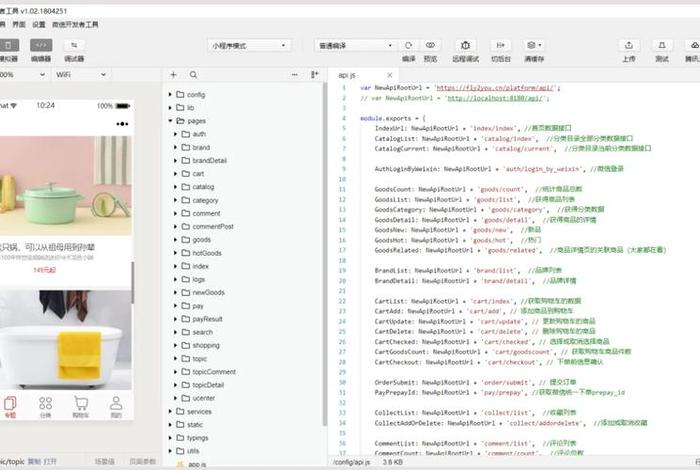Viewport: 700px width, 470px height.
Task: Click the editor (编辑器) toolbar icon
Action: click(41, 45)
